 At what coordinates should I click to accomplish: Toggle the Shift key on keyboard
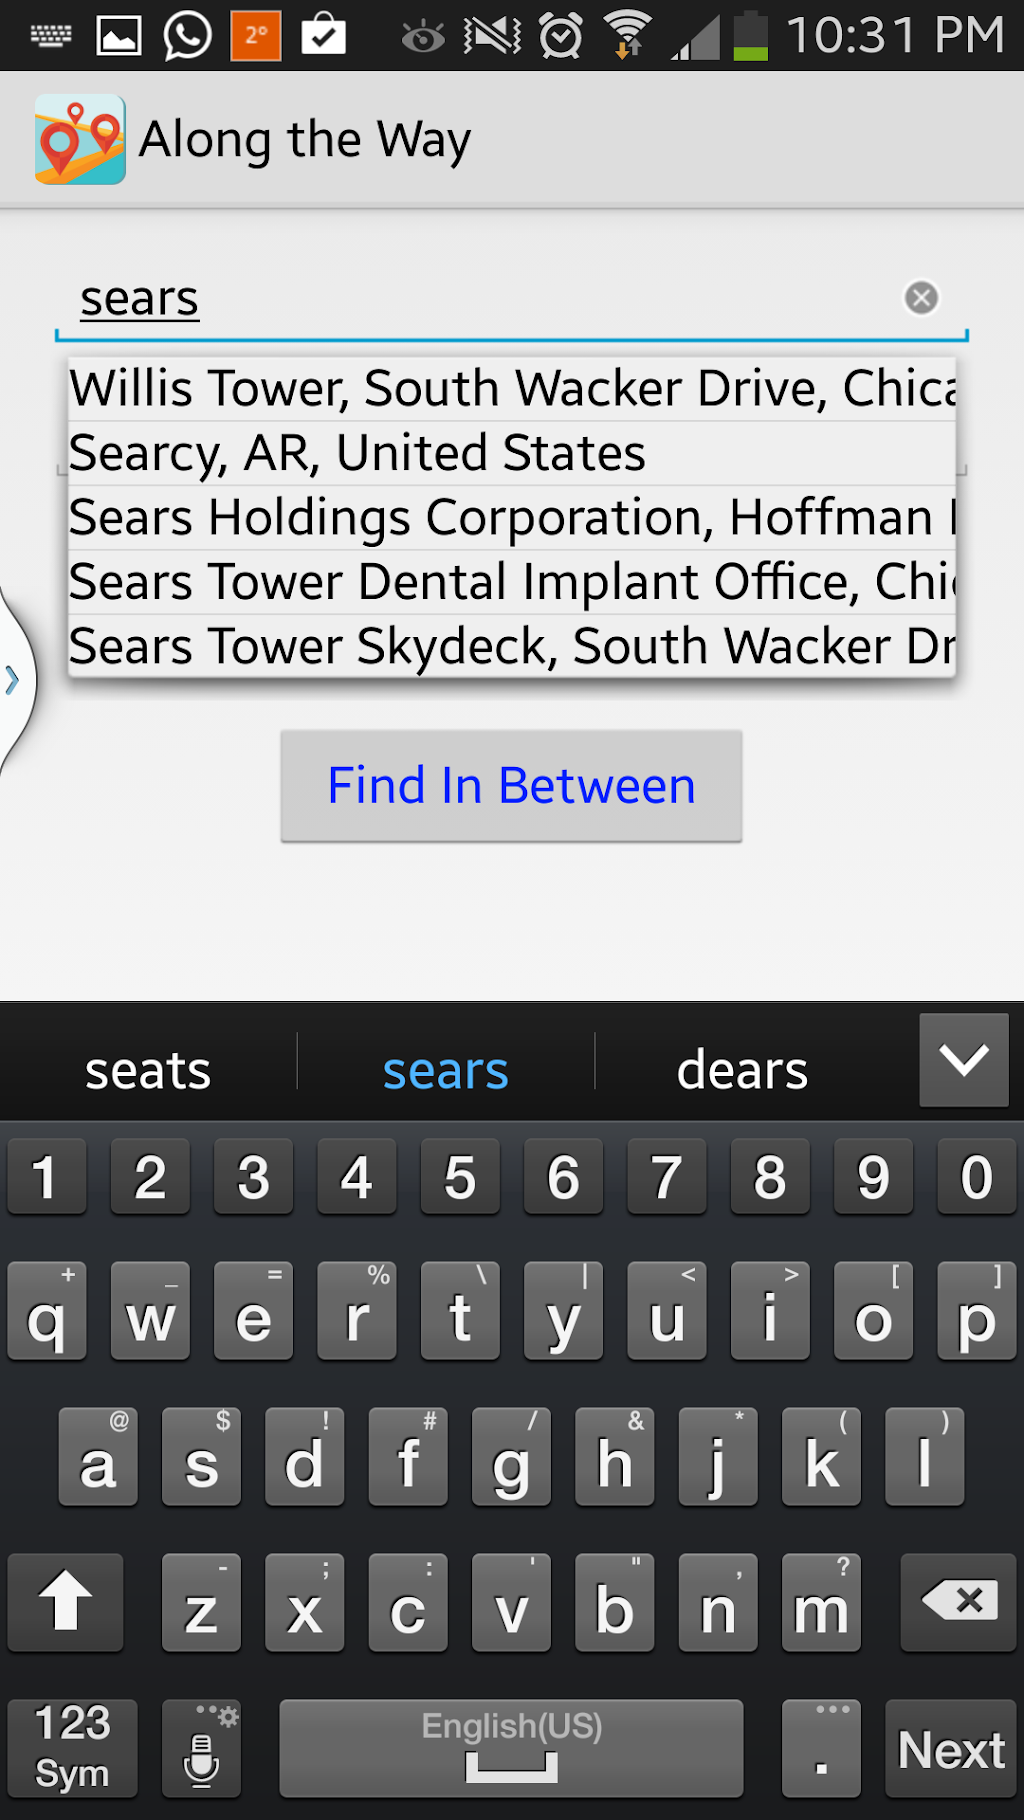click(x=66, y=1601)
